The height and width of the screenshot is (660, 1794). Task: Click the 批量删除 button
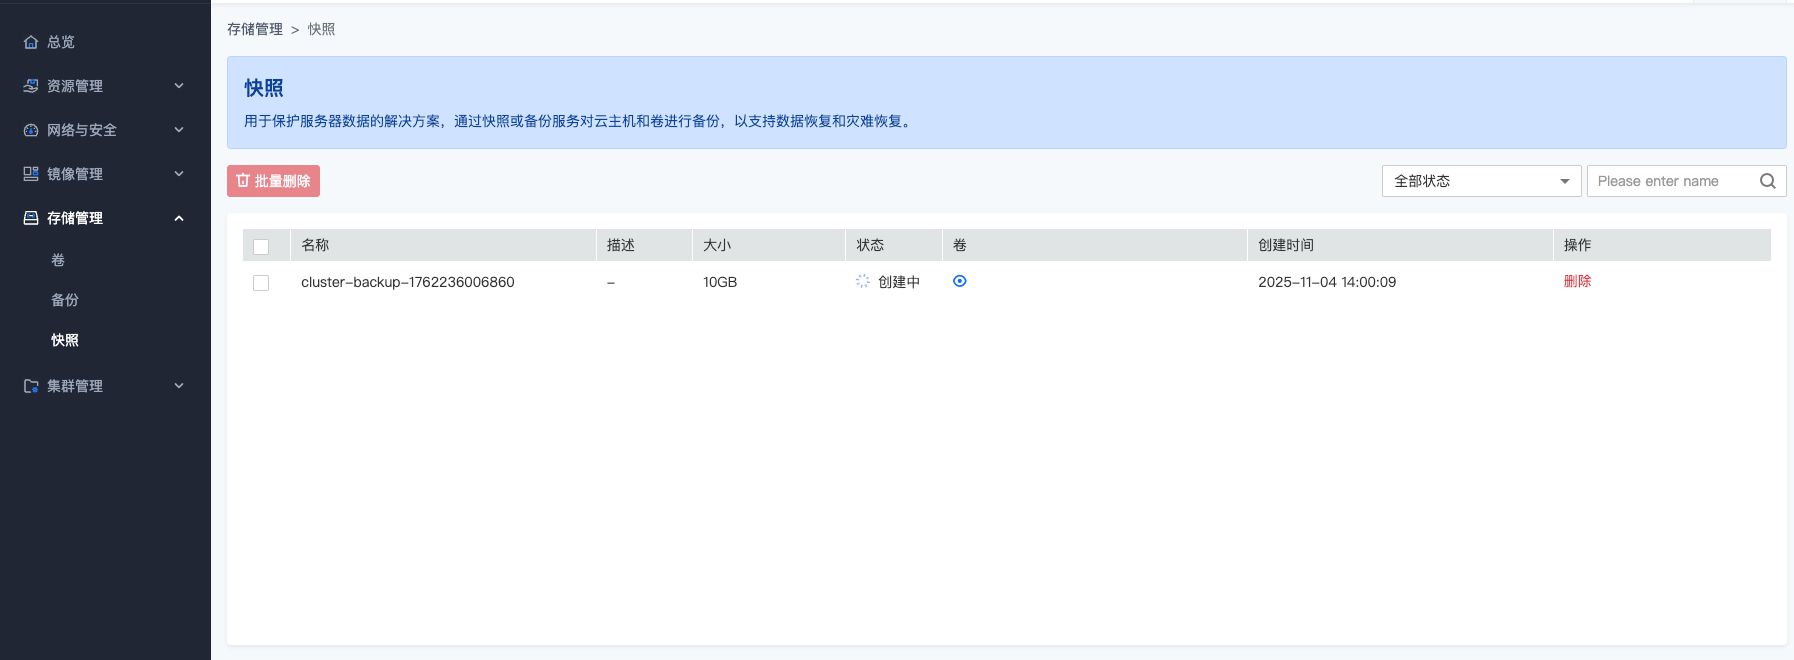click(x=273, y=181)
